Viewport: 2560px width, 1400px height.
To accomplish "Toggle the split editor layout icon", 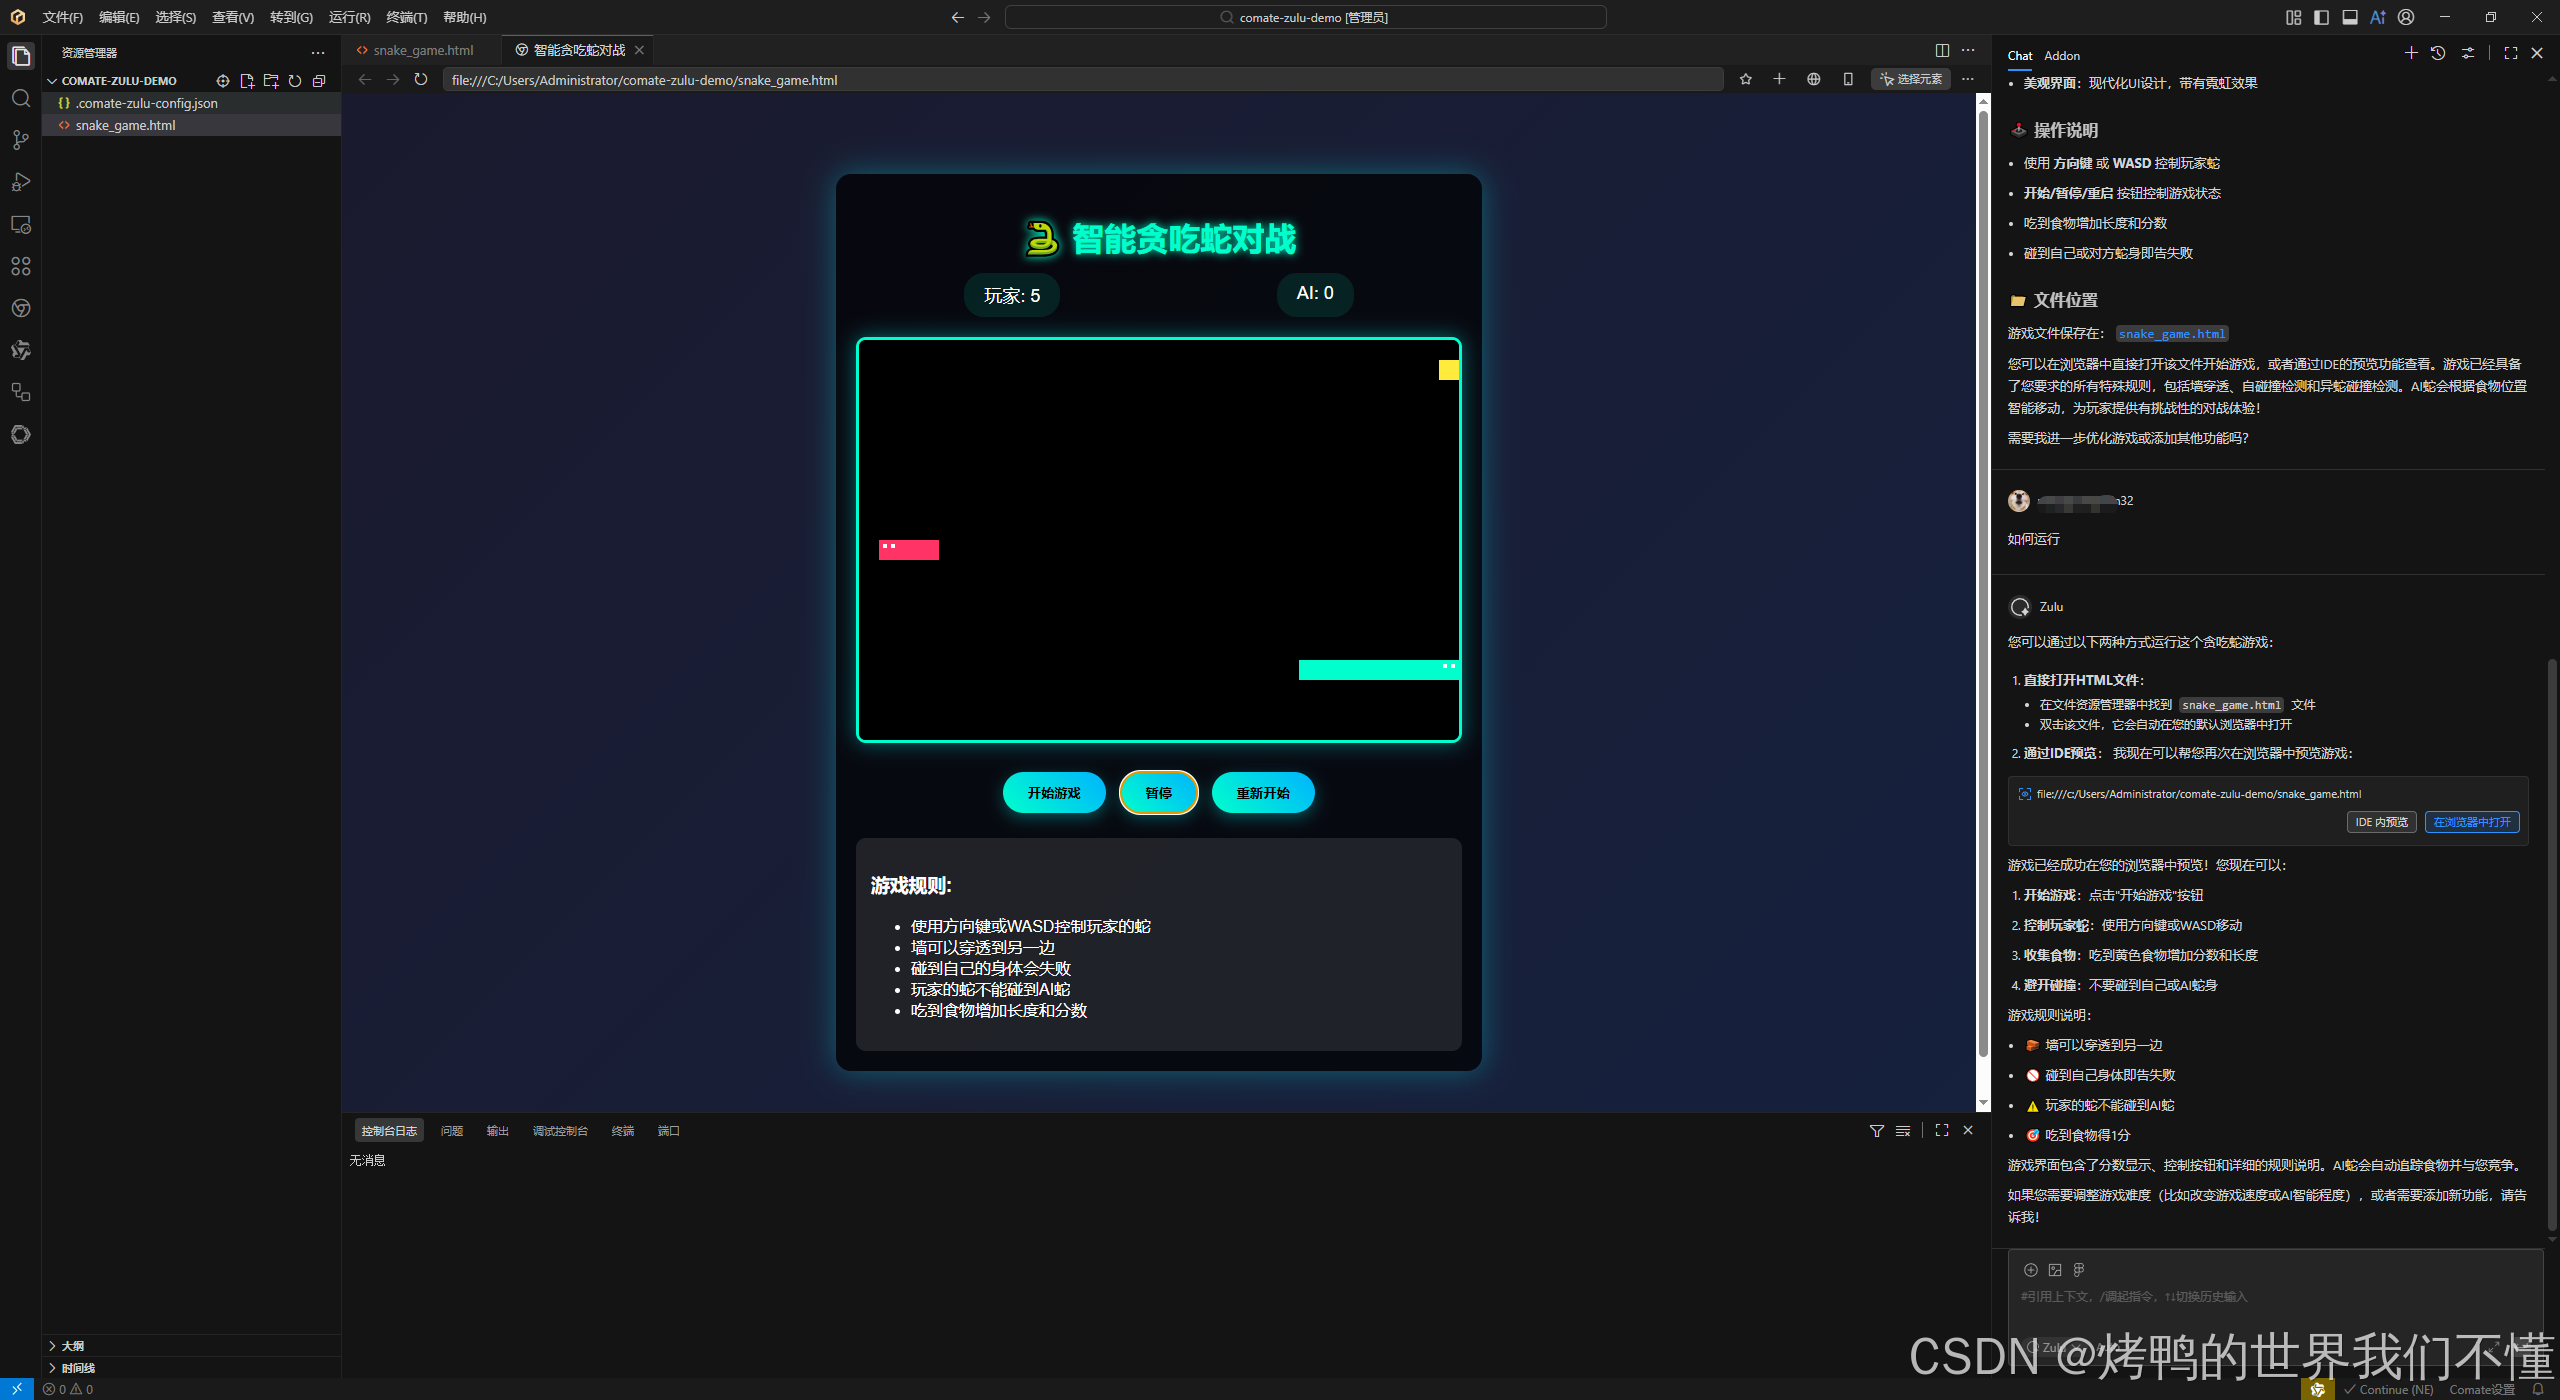I will point(1942,50).
